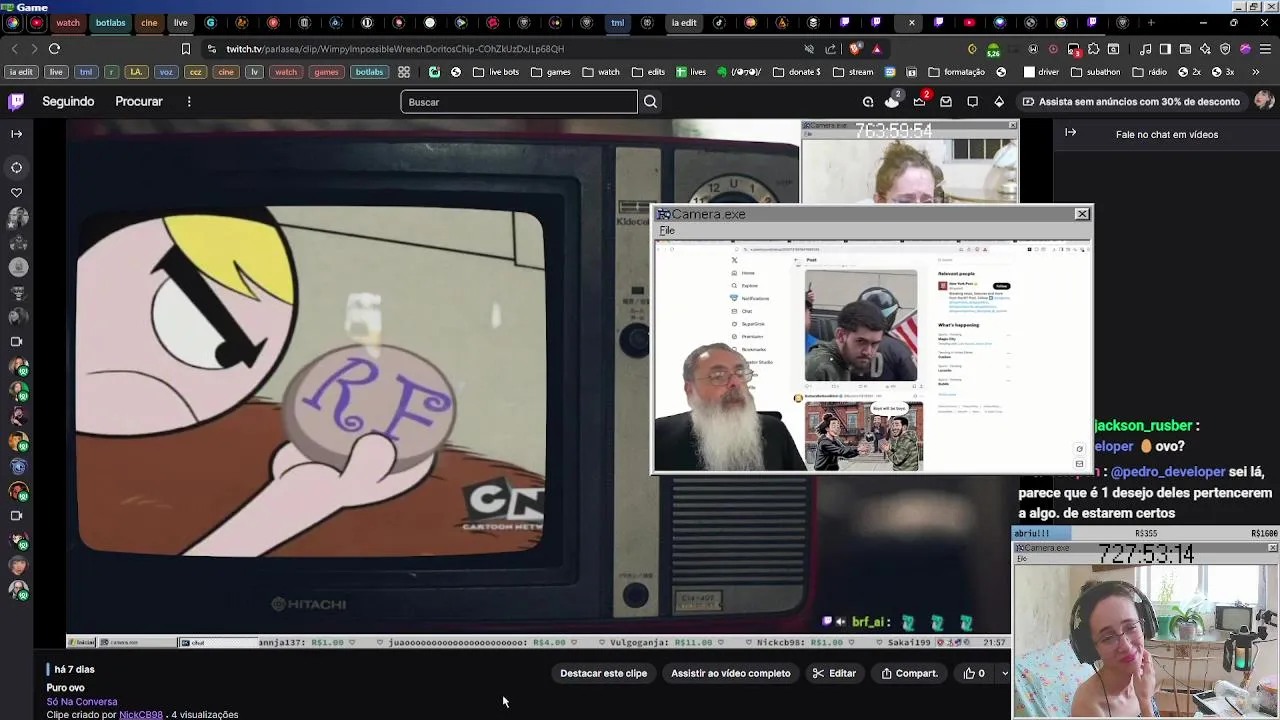This screenshot has width=1280, height=720.
Task: Click the Compart. share button
Action: 909,673
